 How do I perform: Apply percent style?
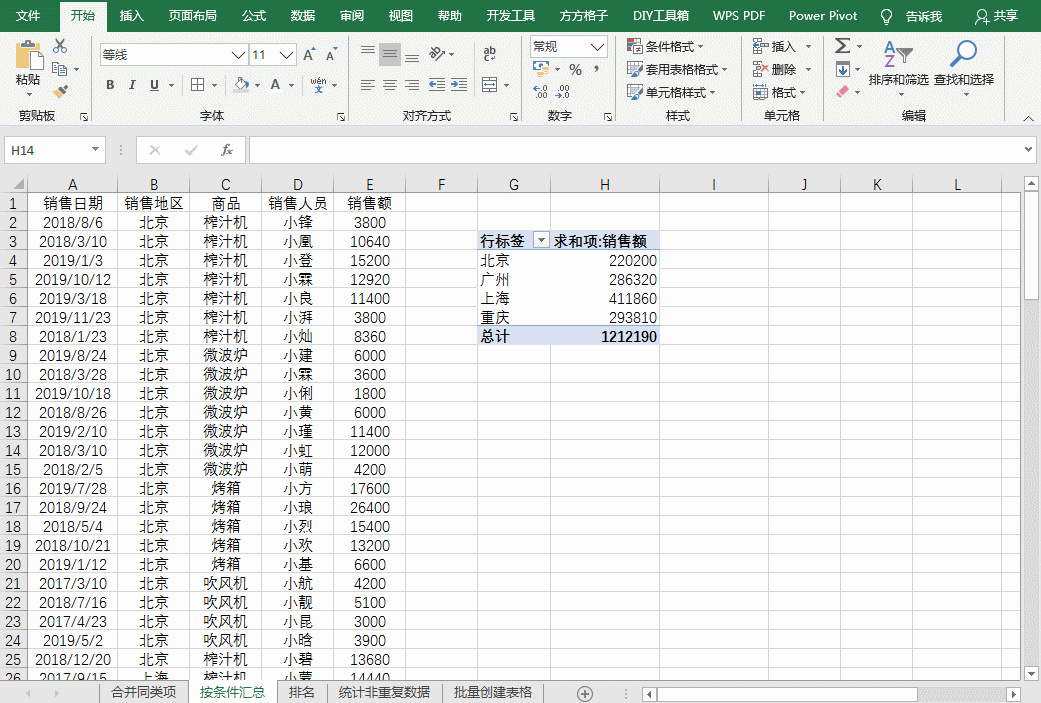click(x=576, y=69)
